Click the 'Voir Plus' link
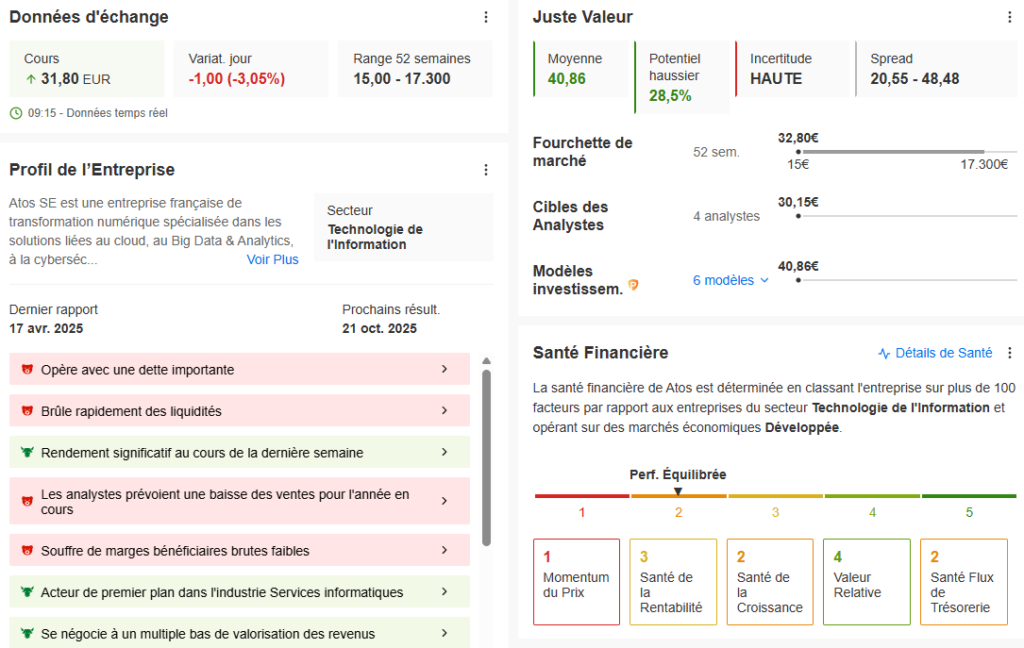This screenshot has width=1024, height=648. point(272,260)
